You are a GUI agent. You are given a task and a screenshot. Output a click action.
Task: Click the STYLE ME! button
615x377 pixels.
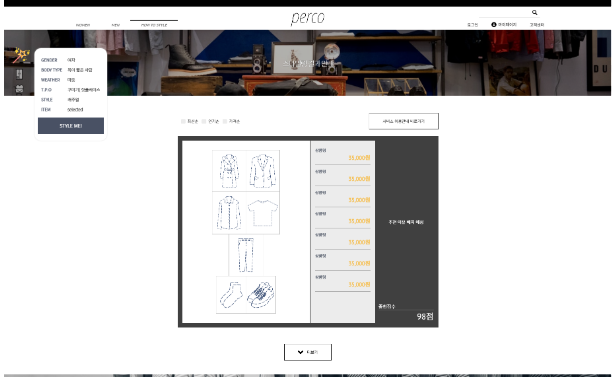pos(71,126)
